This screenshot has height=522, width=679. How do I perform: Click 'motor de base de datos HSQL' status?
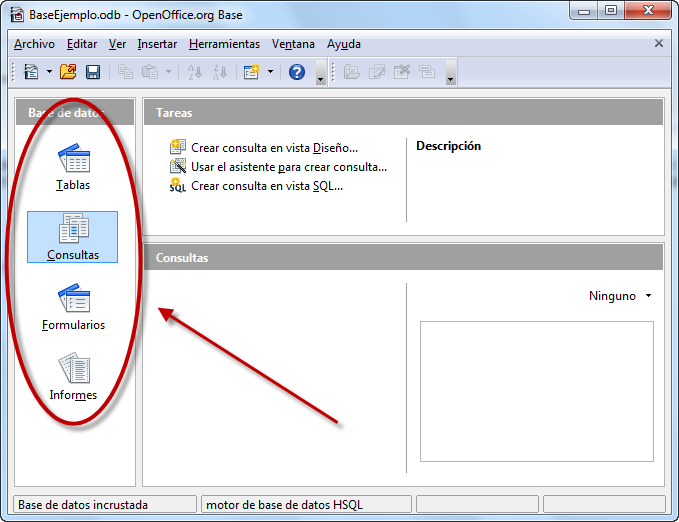[x=284, y=505]
